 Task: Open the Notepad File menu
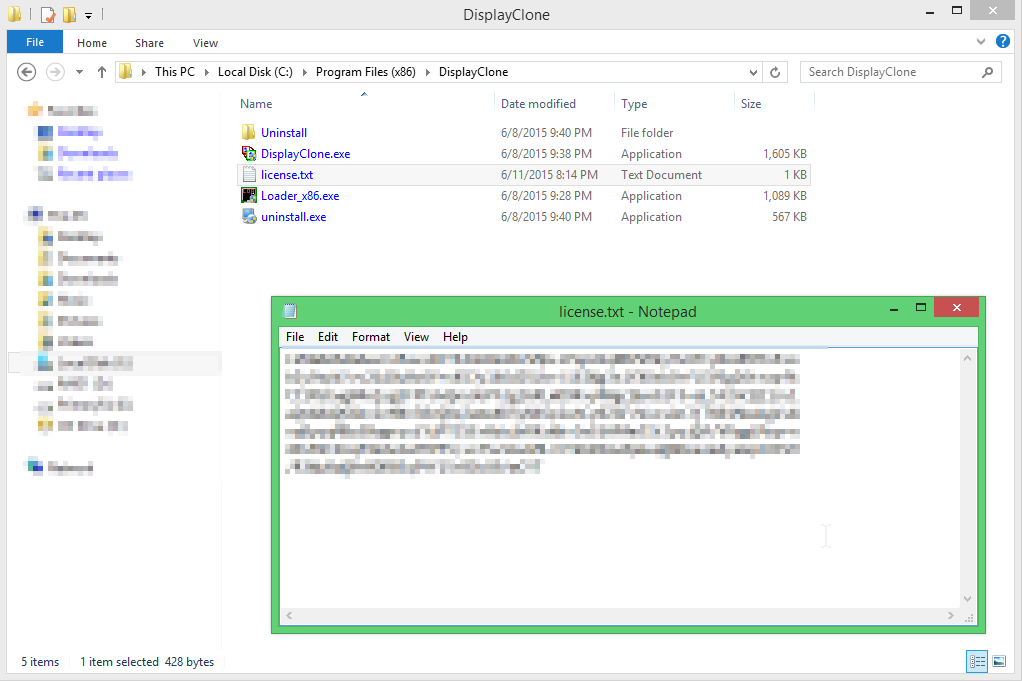click(x=295, y=337)
